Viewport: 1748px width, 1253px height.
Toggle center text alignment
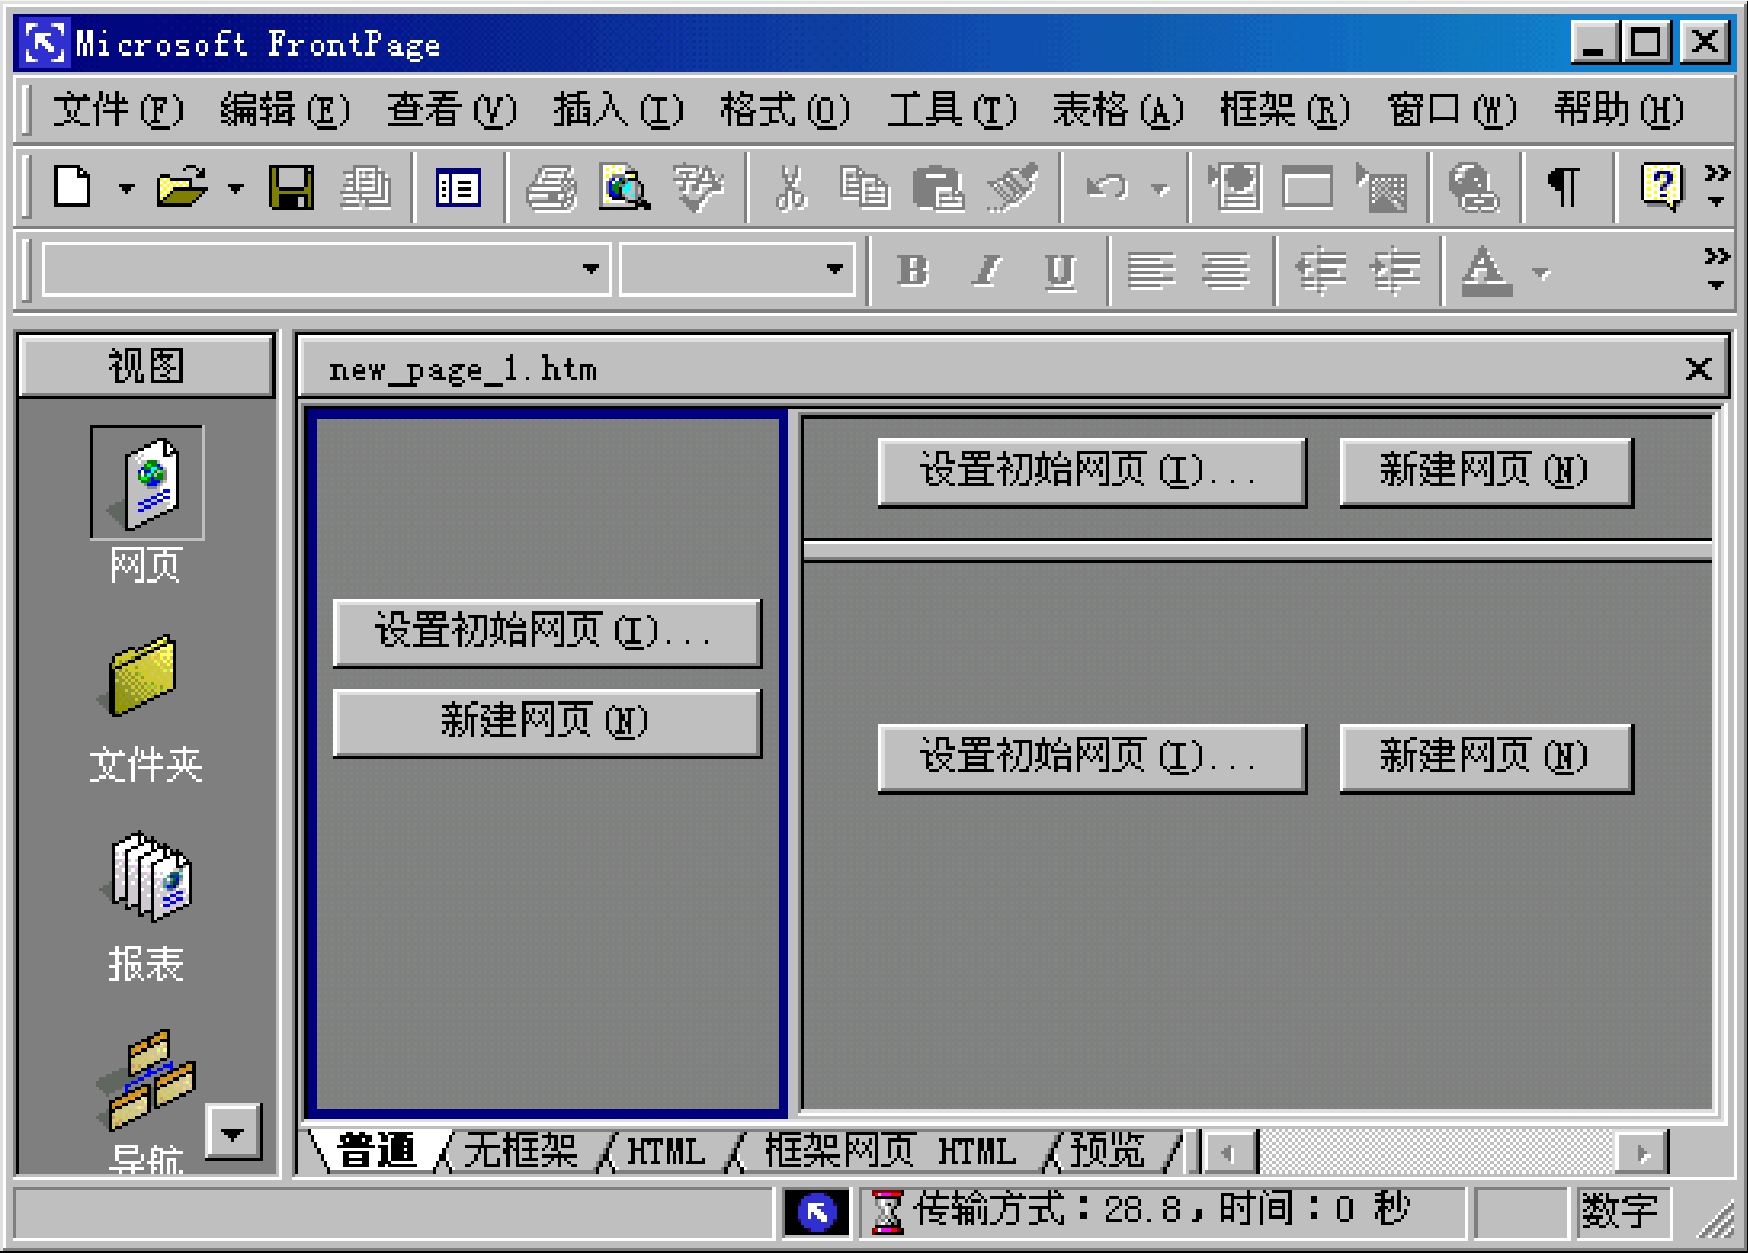click(1226, 270)
